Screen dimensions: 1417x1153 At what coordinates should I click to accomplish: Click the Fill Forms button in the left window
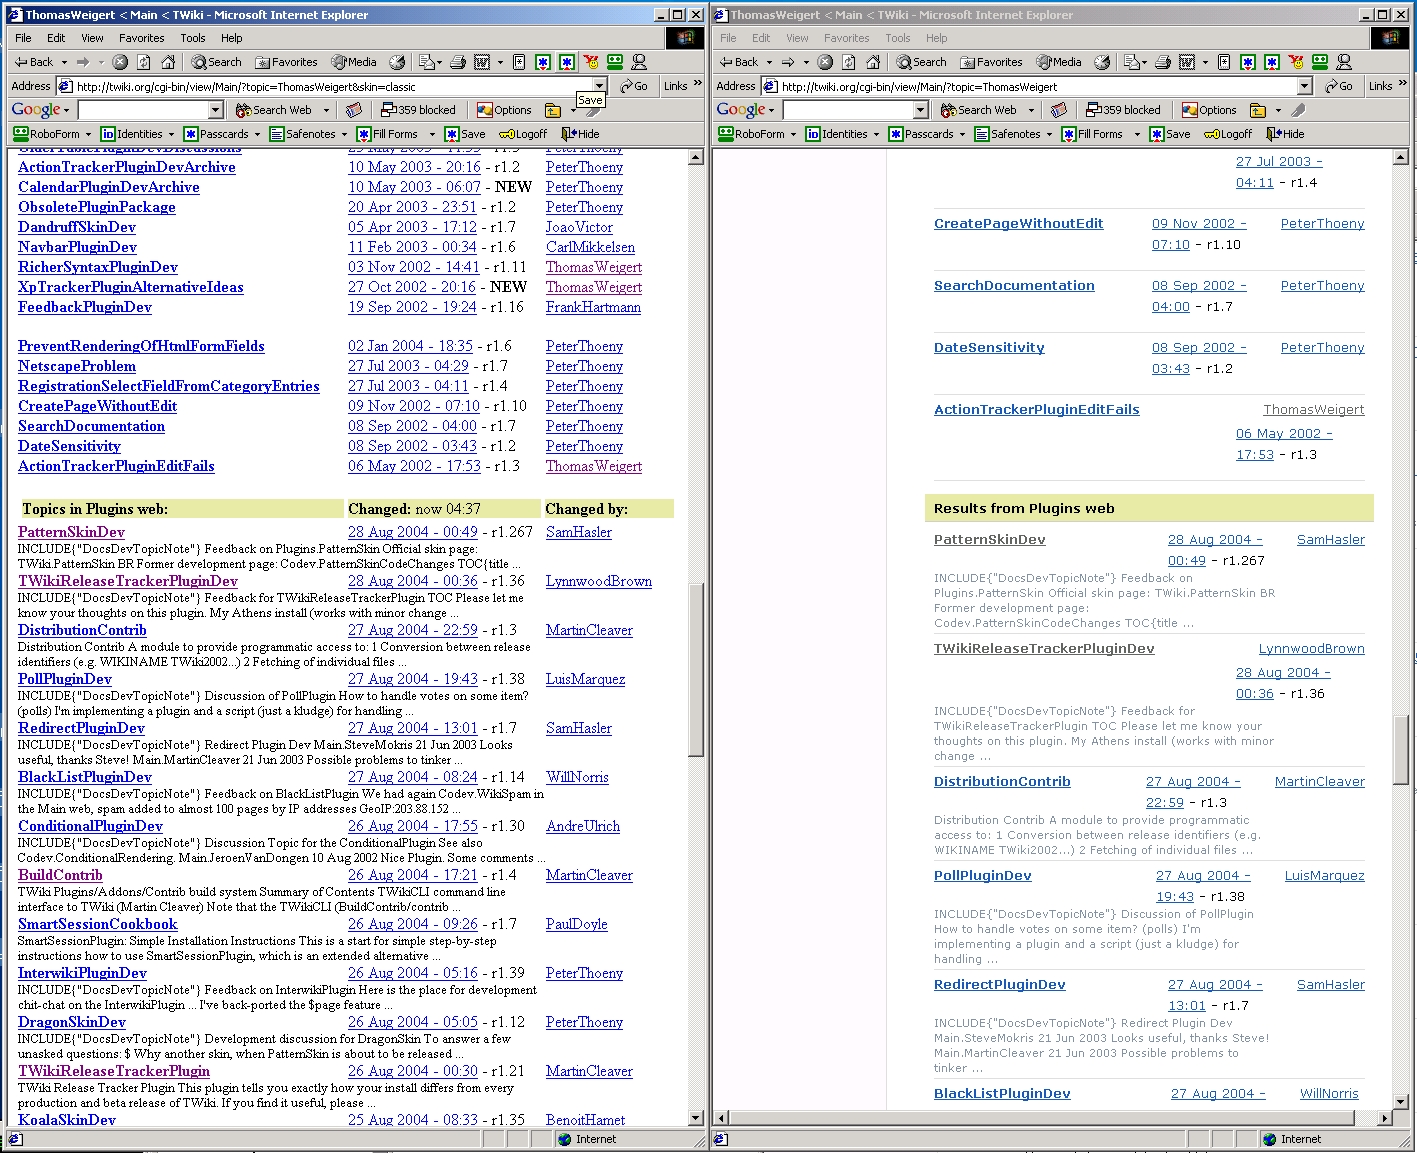tap(387, 134)
